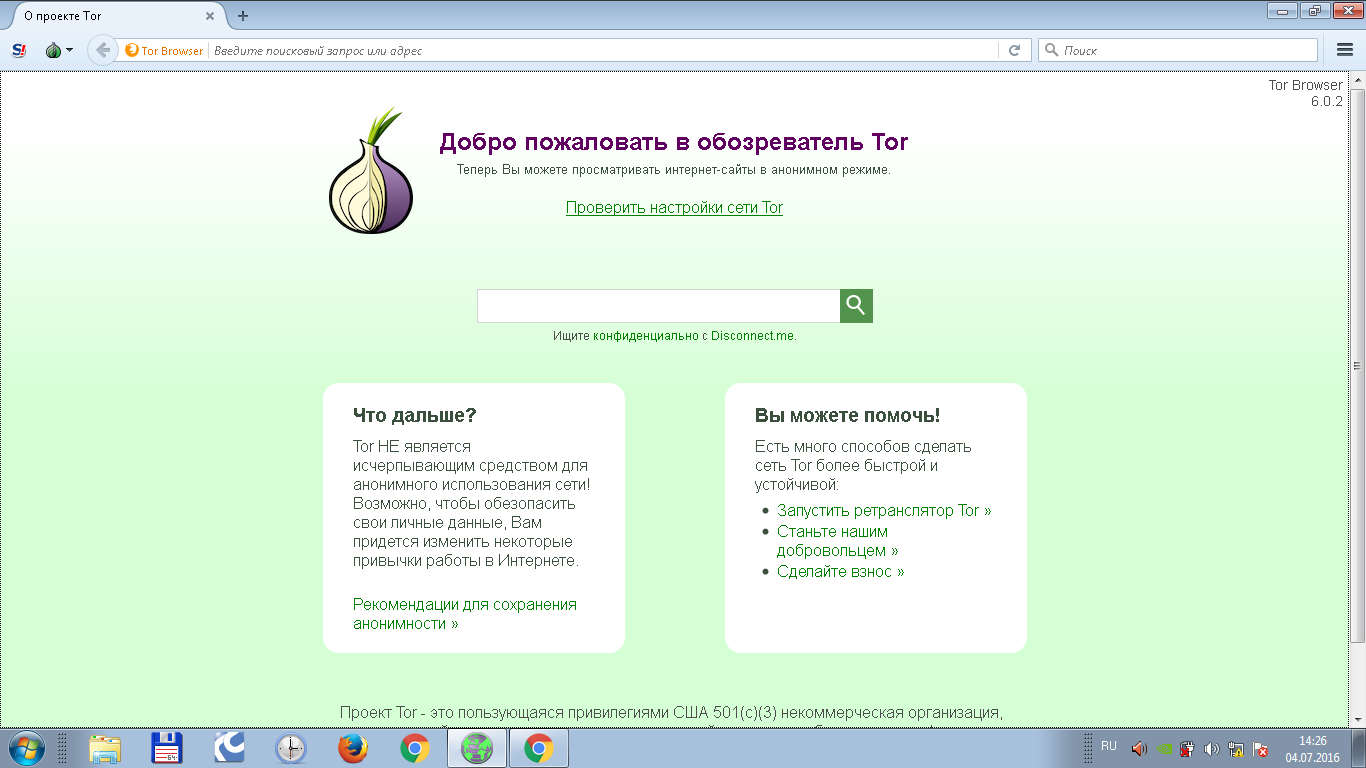This screenshot has width=1366, height=768.
Task: Open a new tab with the plus button
Action: [243, 16]
